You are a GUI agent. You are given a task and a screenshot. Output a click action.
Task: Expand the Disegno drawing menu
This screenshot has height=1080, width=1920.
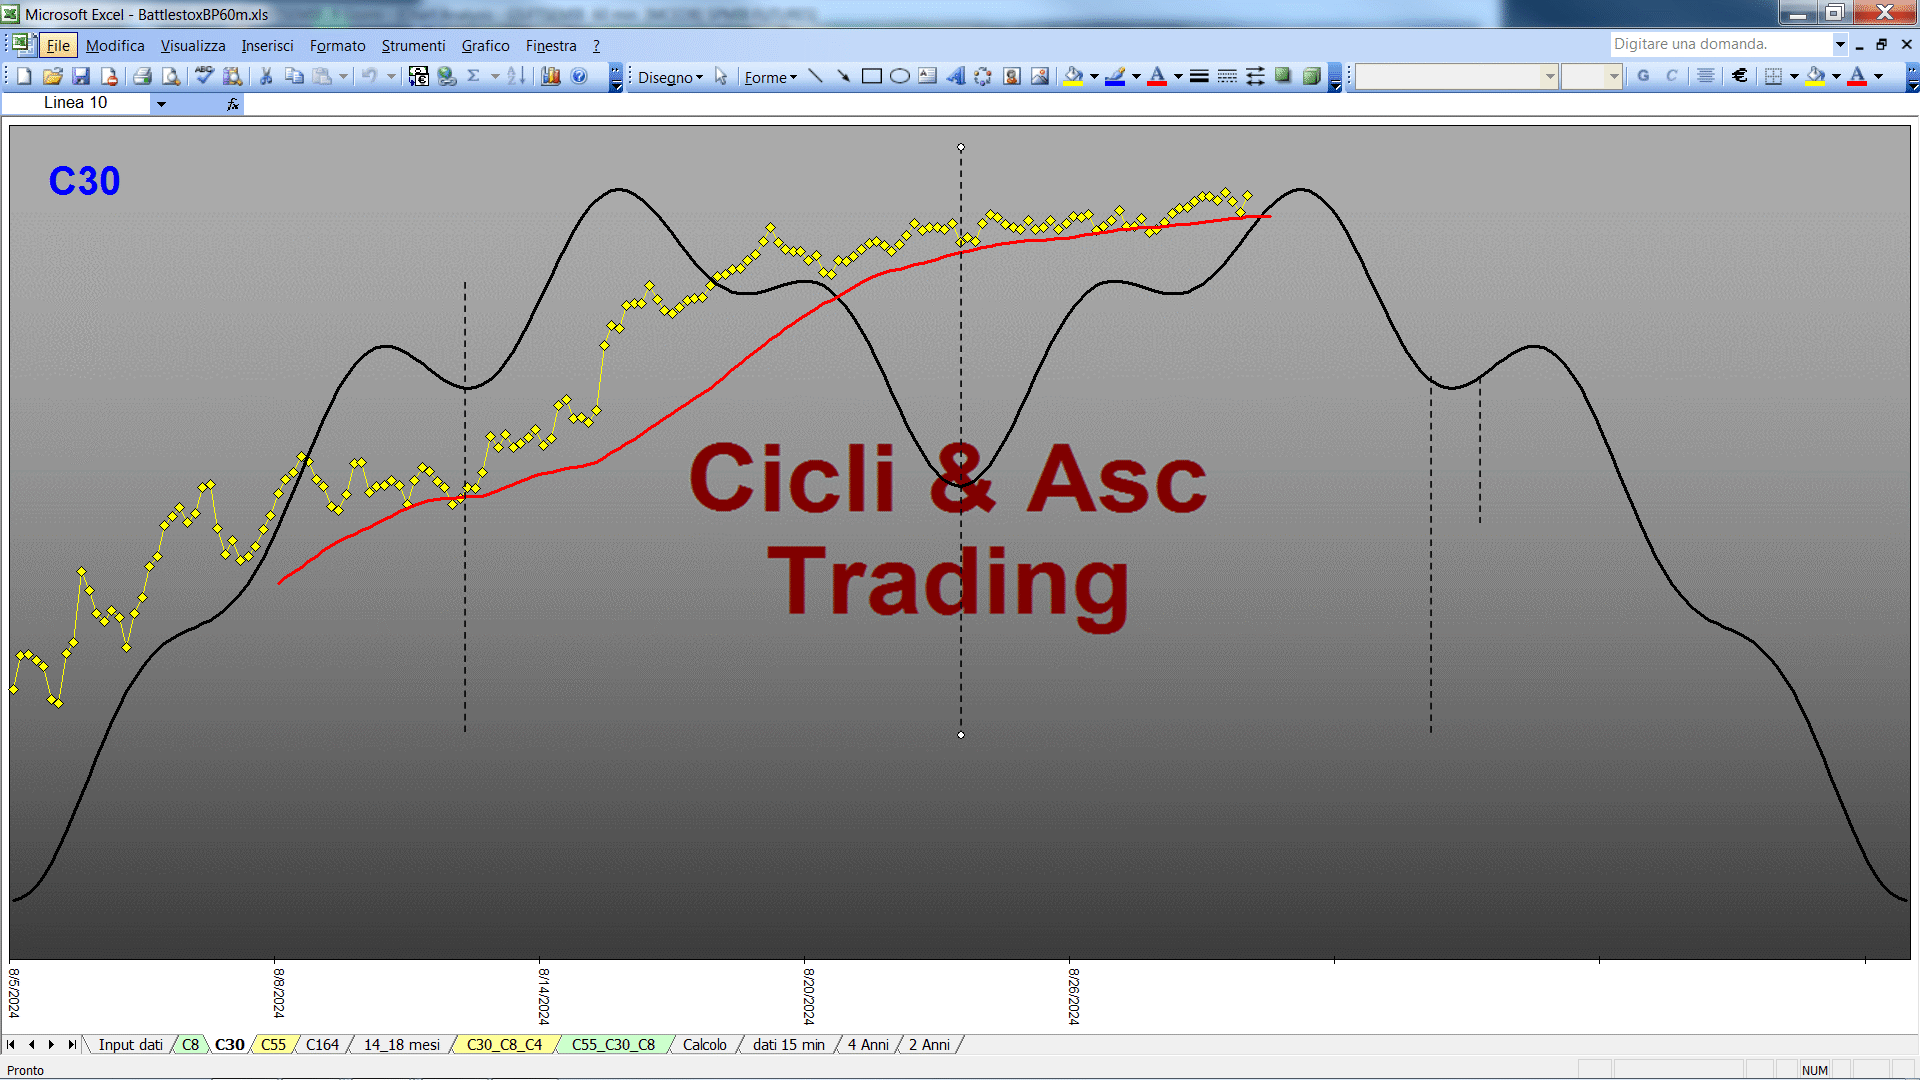click(x=670, y=77)
